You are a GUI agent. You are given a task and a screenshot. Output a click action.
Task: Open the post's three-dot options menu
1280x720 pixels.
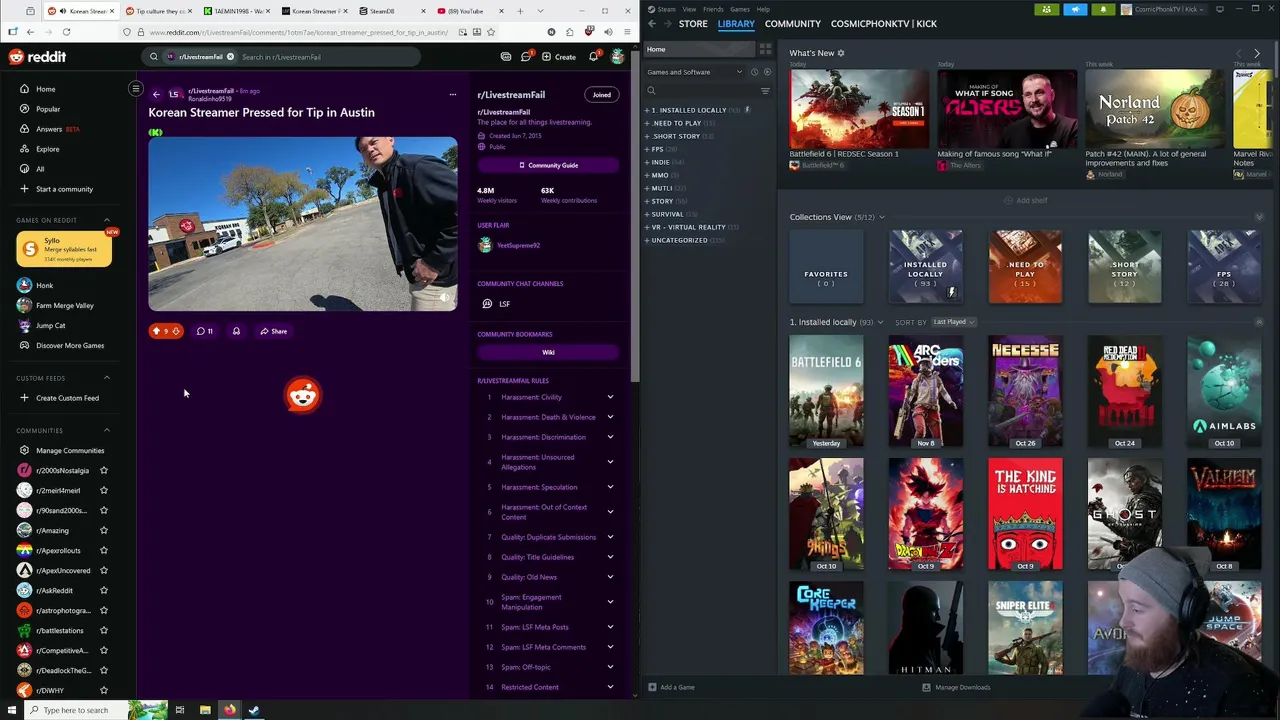(x=452, y=94)
